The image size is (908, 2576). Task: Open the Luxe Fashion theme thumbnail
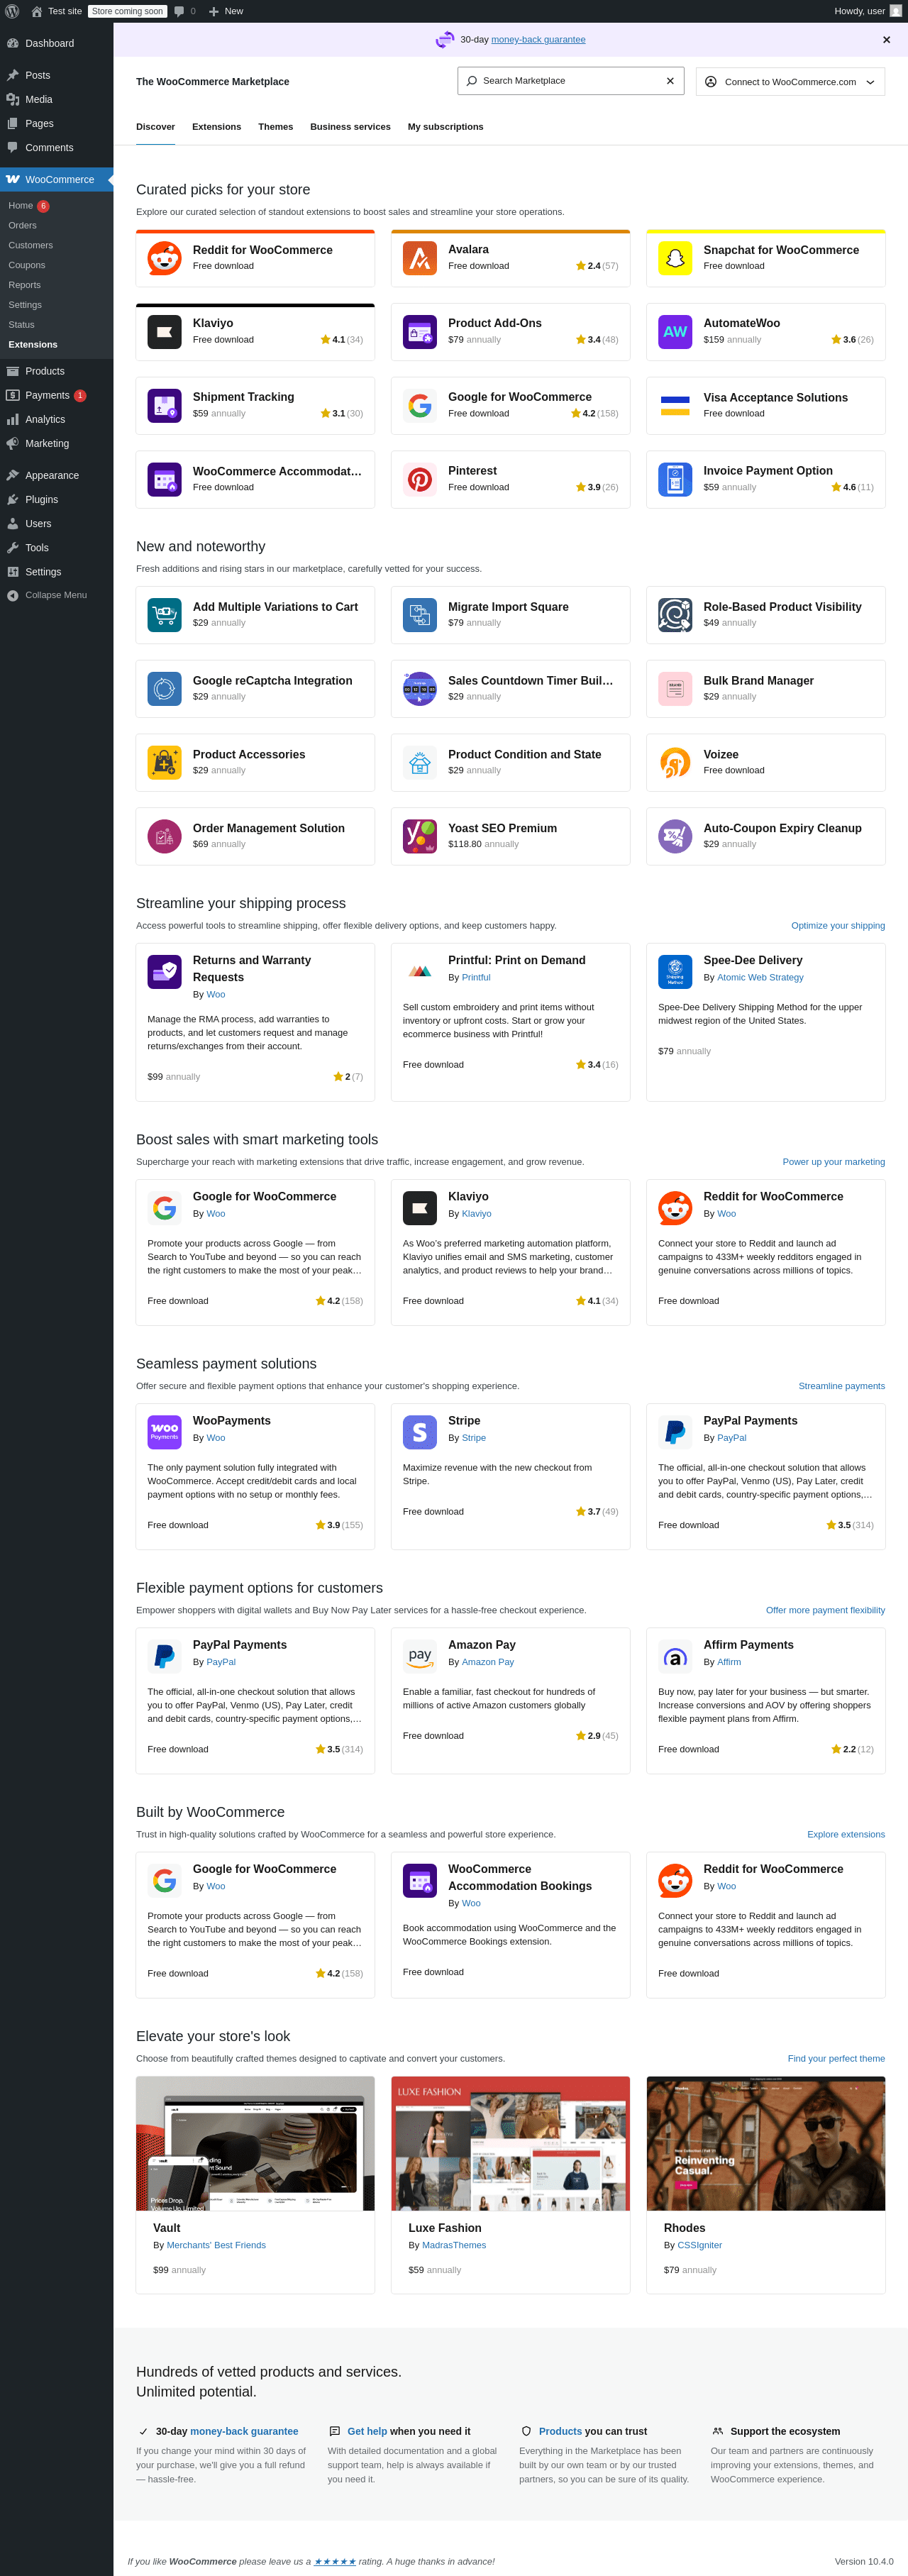[x=510, y=2144]
